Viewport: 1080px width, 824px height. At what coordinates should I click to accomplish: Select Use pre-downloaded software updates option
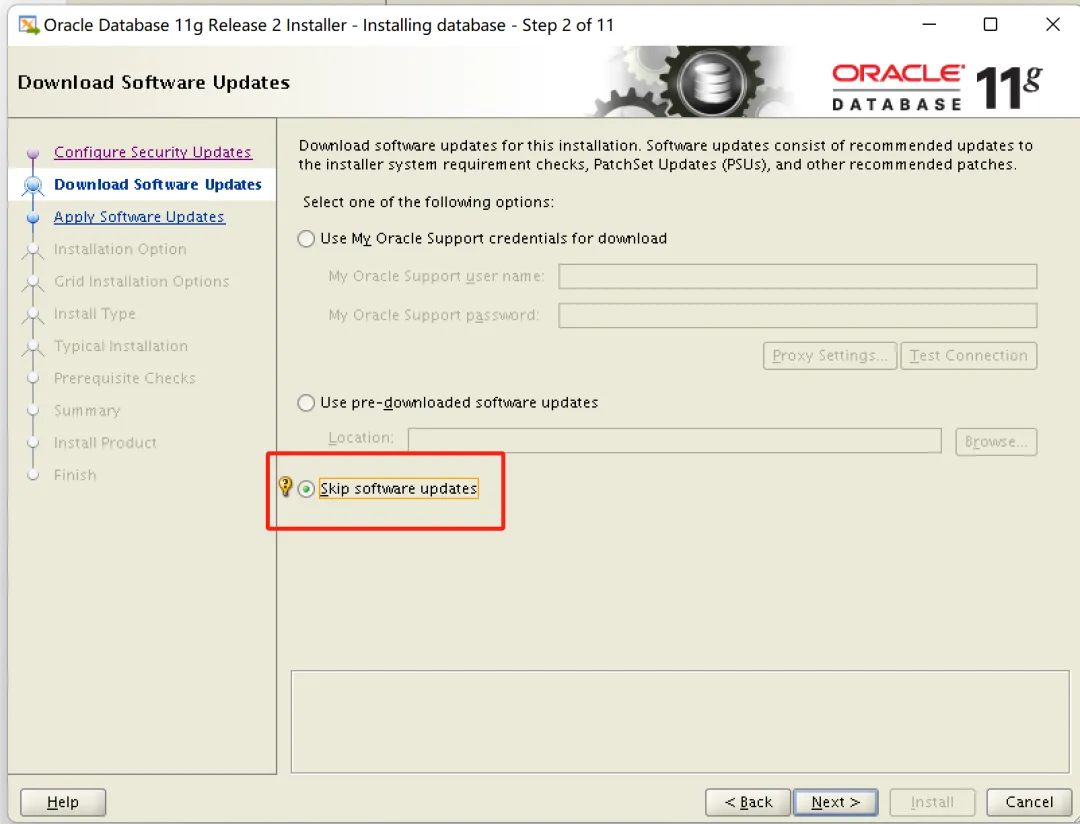pos(306,403)
